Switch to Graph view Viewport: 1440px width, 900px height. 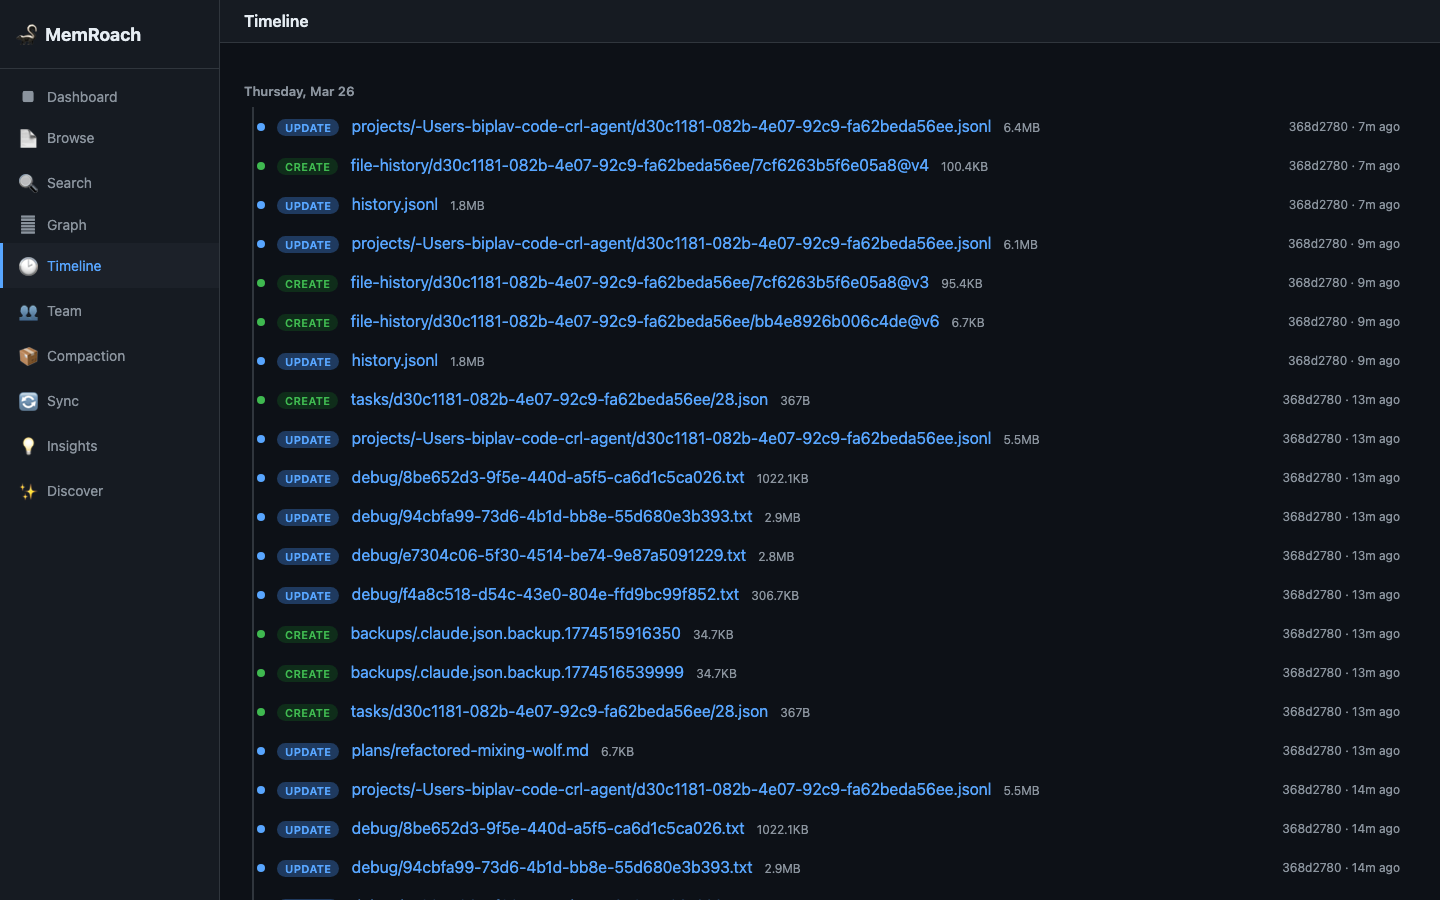point(109,225)
